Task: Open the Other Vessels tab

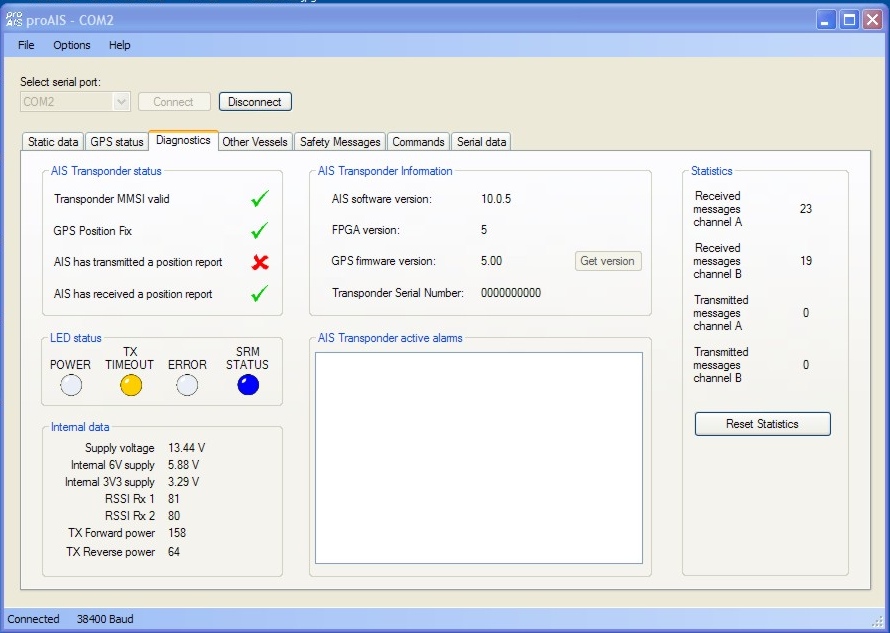Action: pos(255,142)
